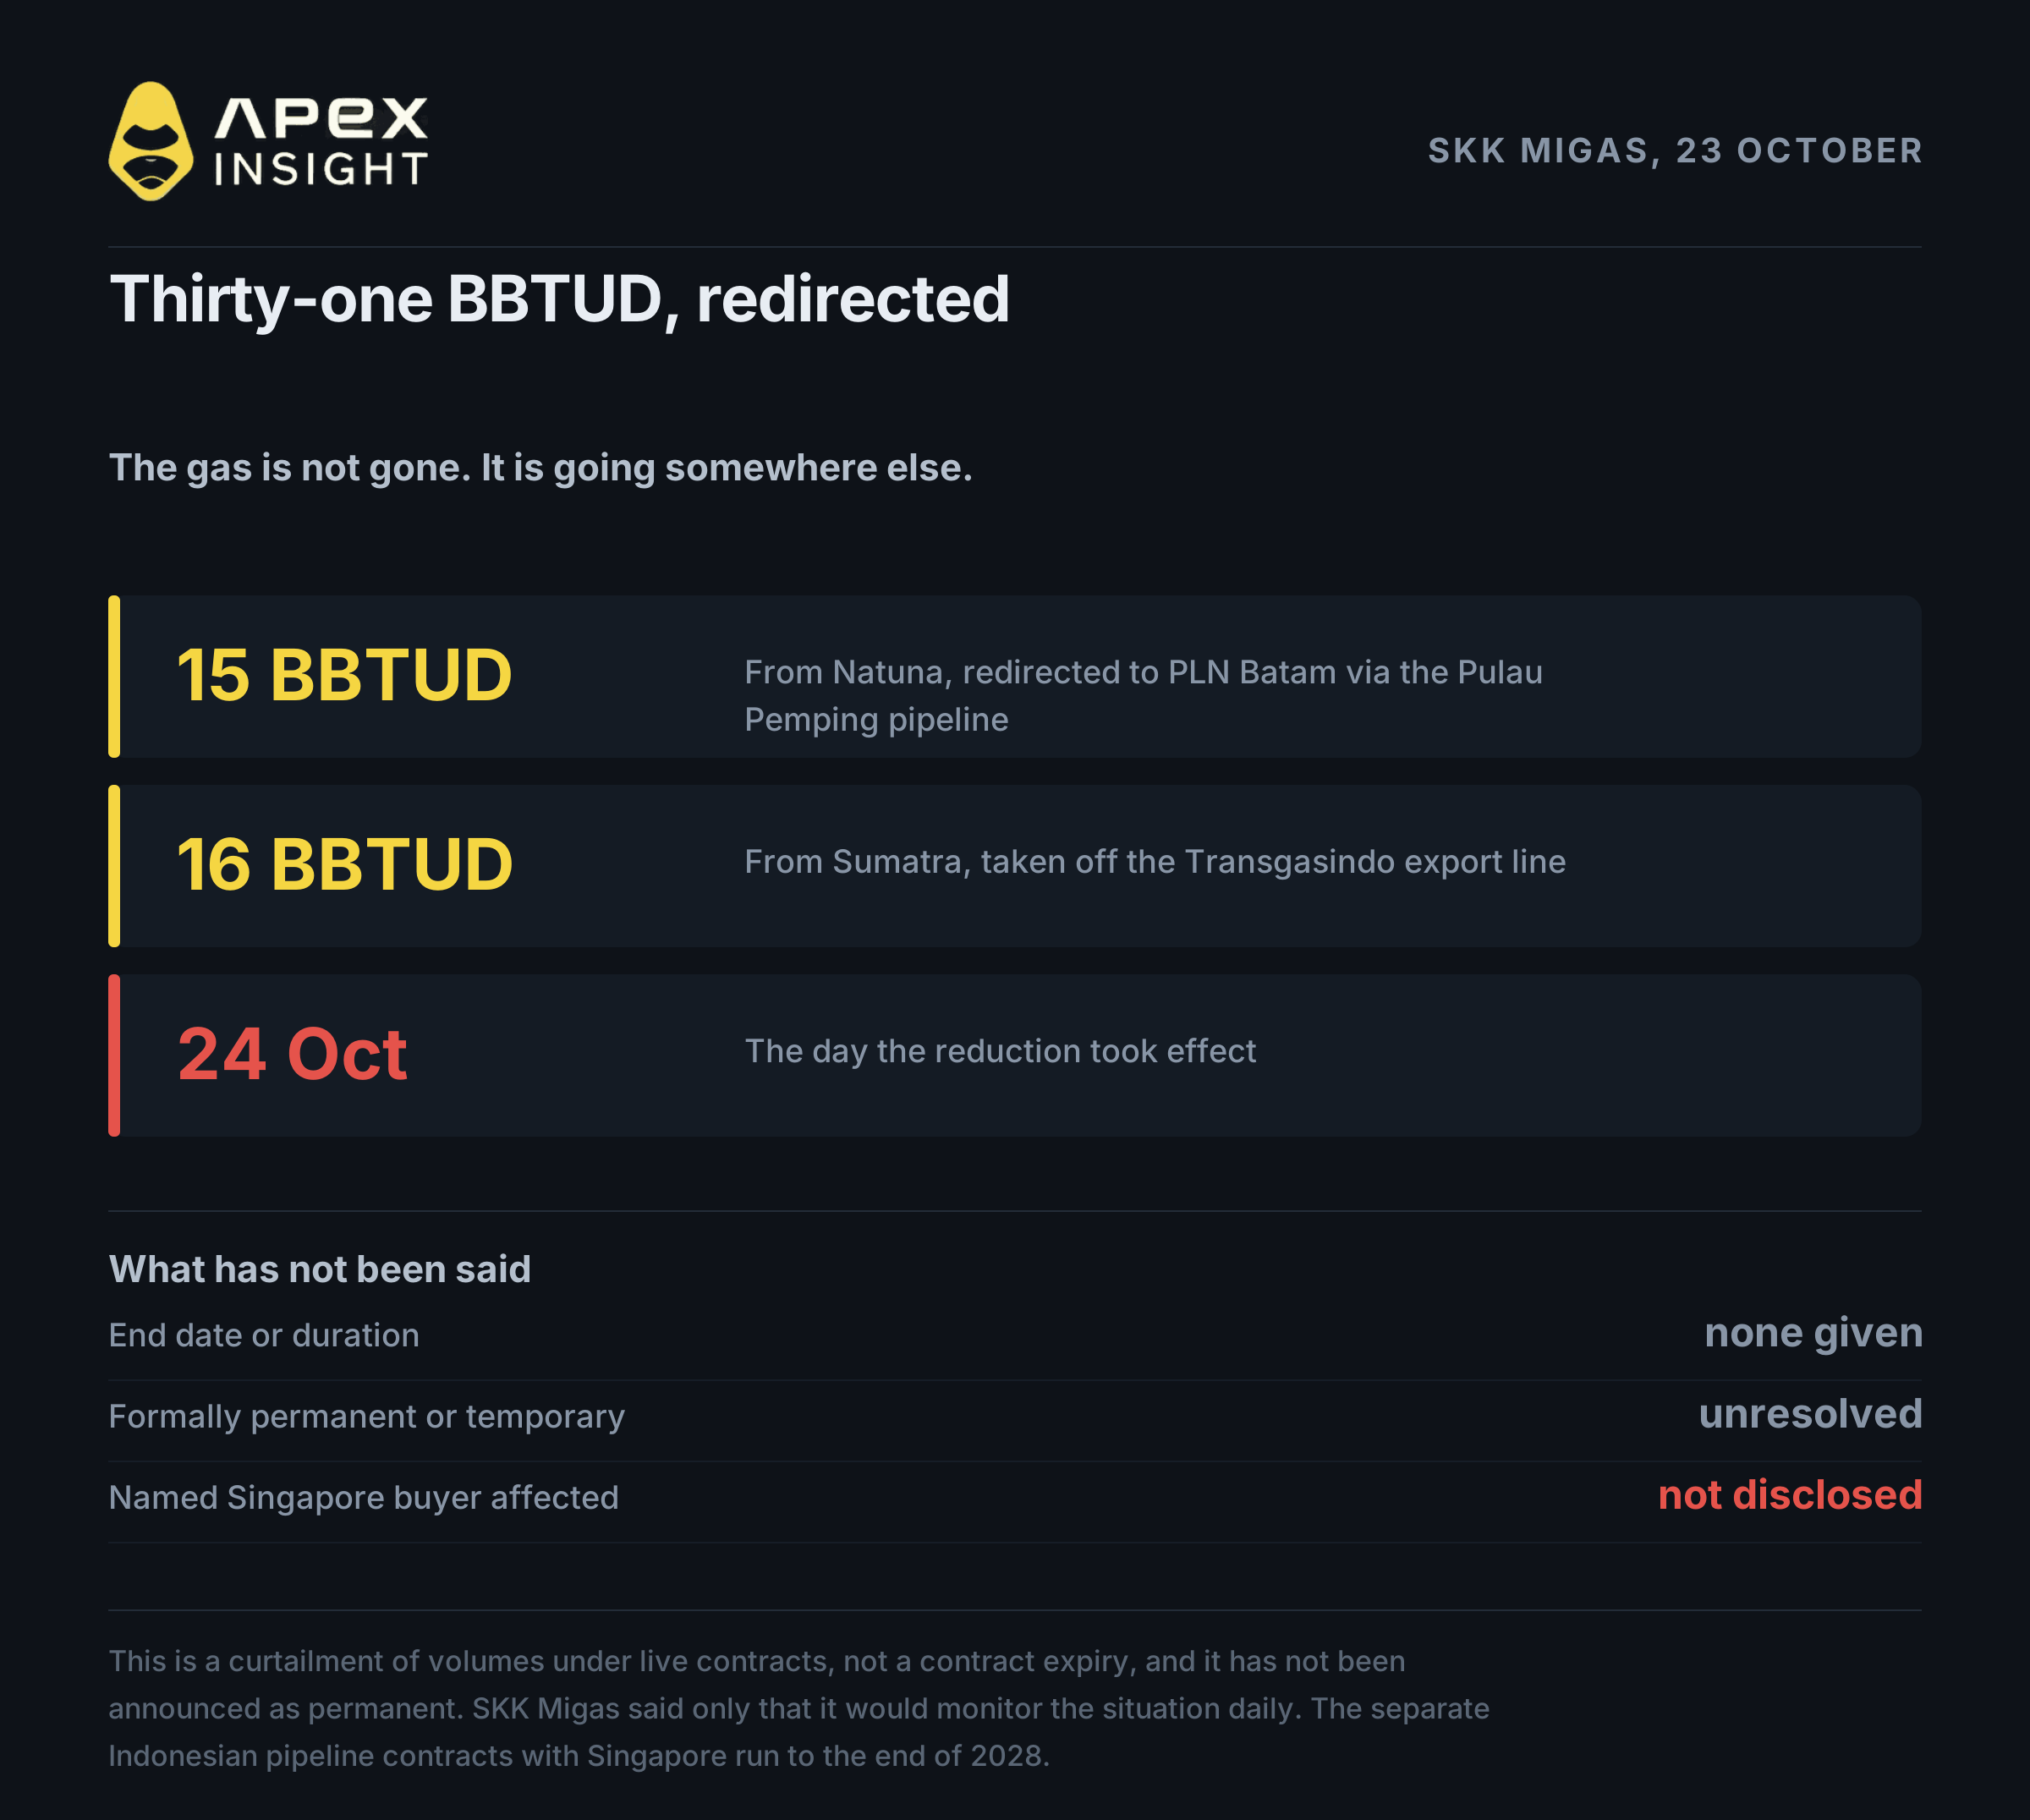
Task: Click the red accent bar on 24 Oct card
Action: (114, 1055)
